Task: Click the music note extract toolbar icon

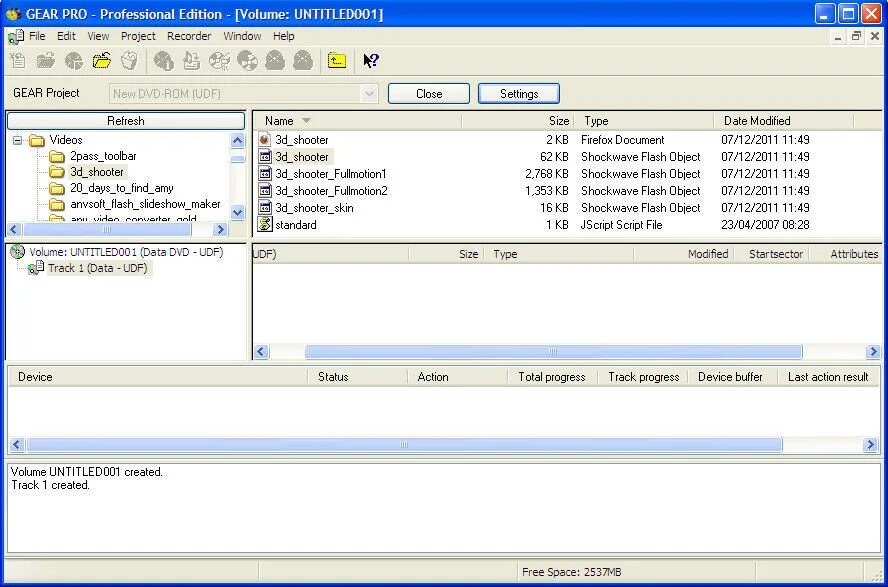Action: (191, 61)
